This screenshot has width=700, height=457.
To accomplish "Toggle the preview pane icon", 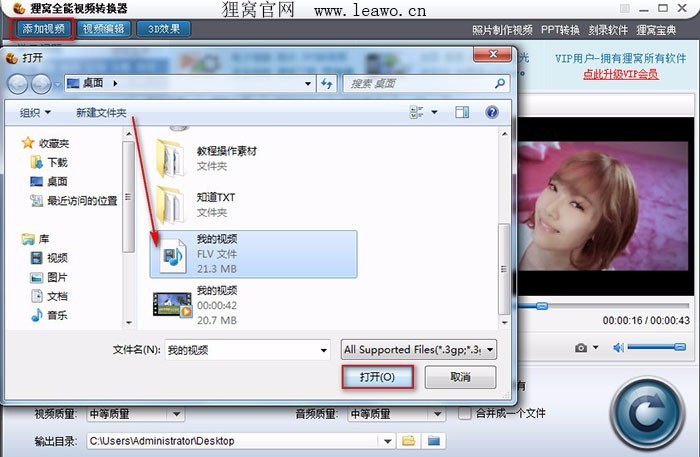I will pyautogui.click(x=462, y=112).
